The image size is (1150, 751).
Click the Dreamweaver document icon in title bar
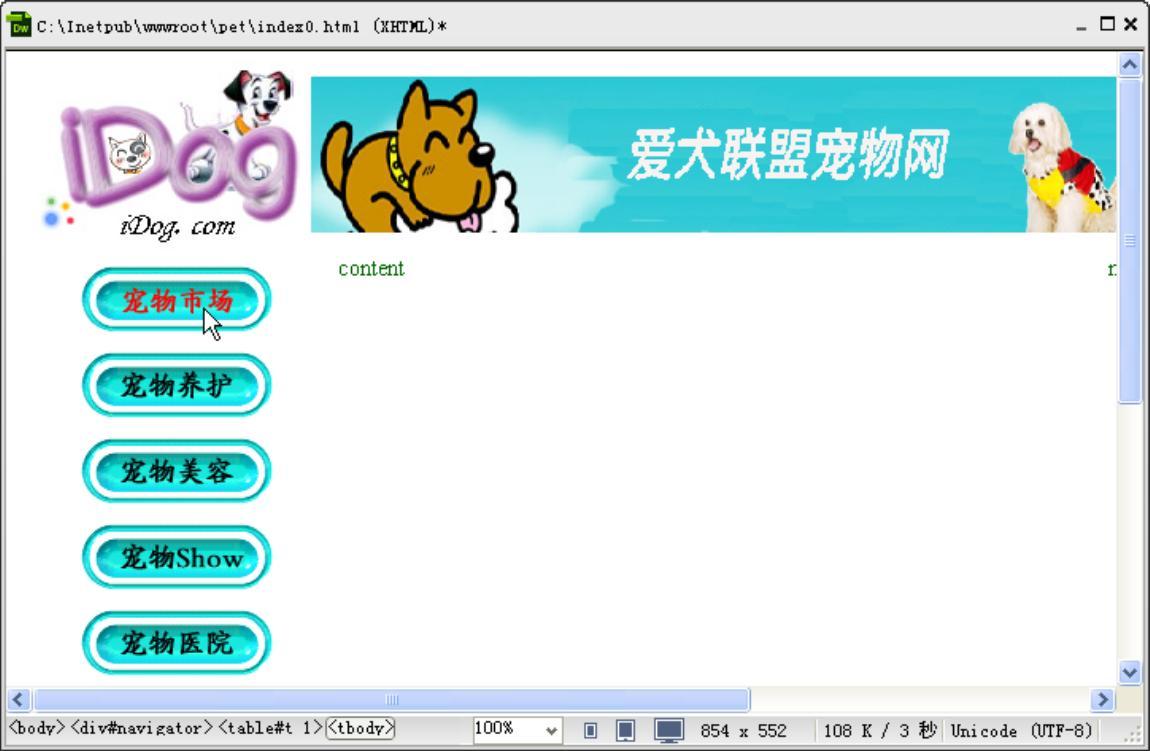(19, 25)
